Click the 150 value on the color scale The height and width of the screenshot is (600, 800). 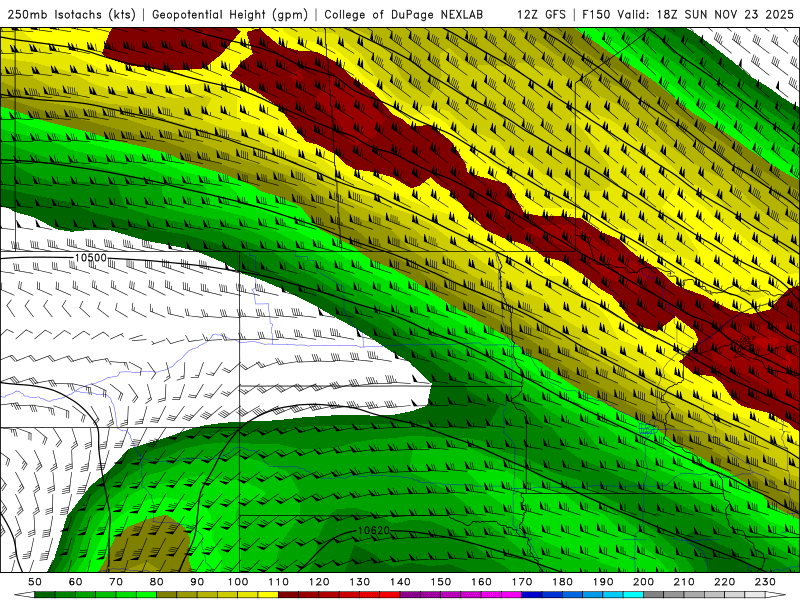[441, 582]
